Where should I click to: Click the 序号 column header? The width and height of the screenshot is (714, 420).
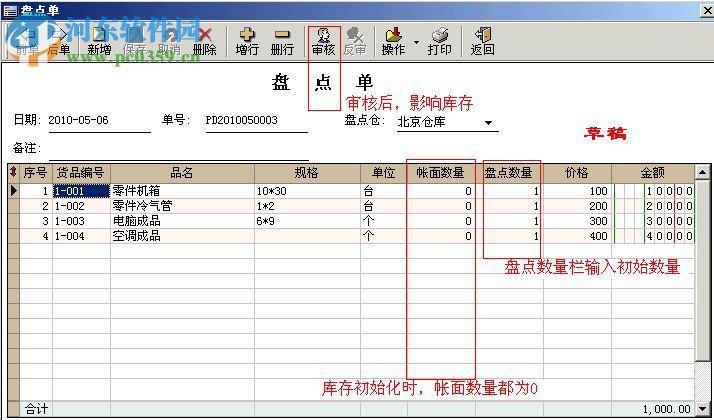click(36, 173)
